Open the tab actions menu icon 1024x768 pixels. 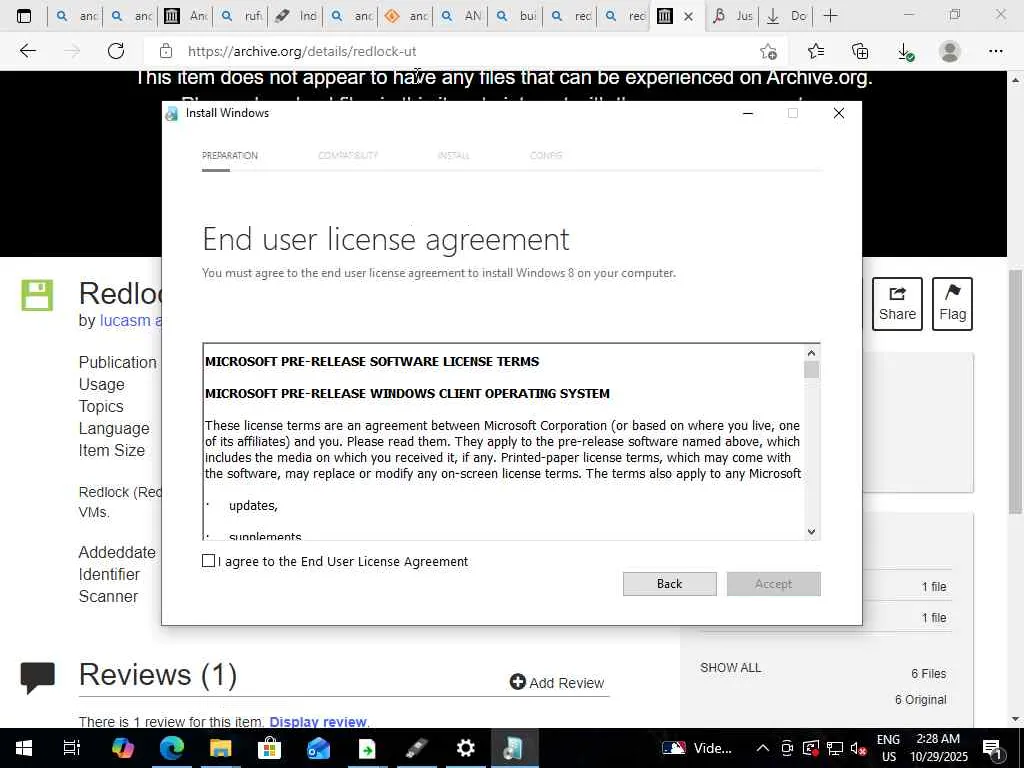tap(24, 16)
